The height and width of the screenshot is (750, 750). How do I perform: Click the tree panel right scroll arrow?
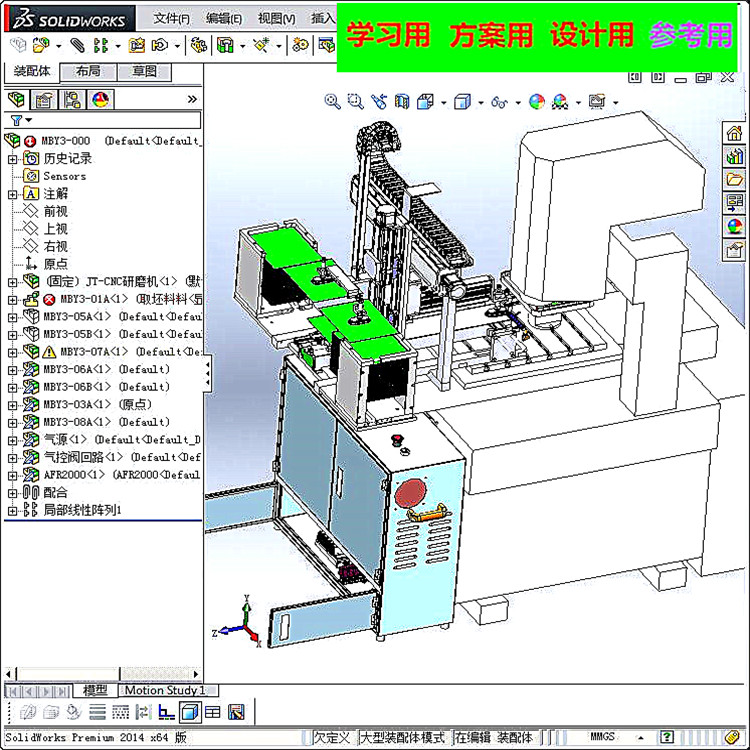click(x=195, y=674)
